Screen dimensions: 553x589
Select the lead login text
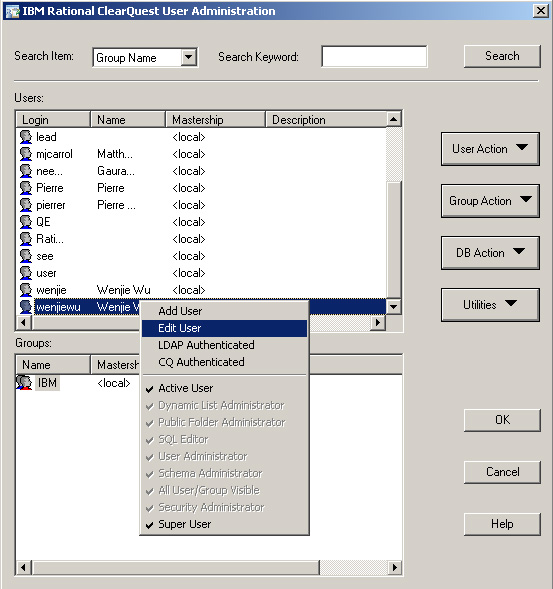46,137
